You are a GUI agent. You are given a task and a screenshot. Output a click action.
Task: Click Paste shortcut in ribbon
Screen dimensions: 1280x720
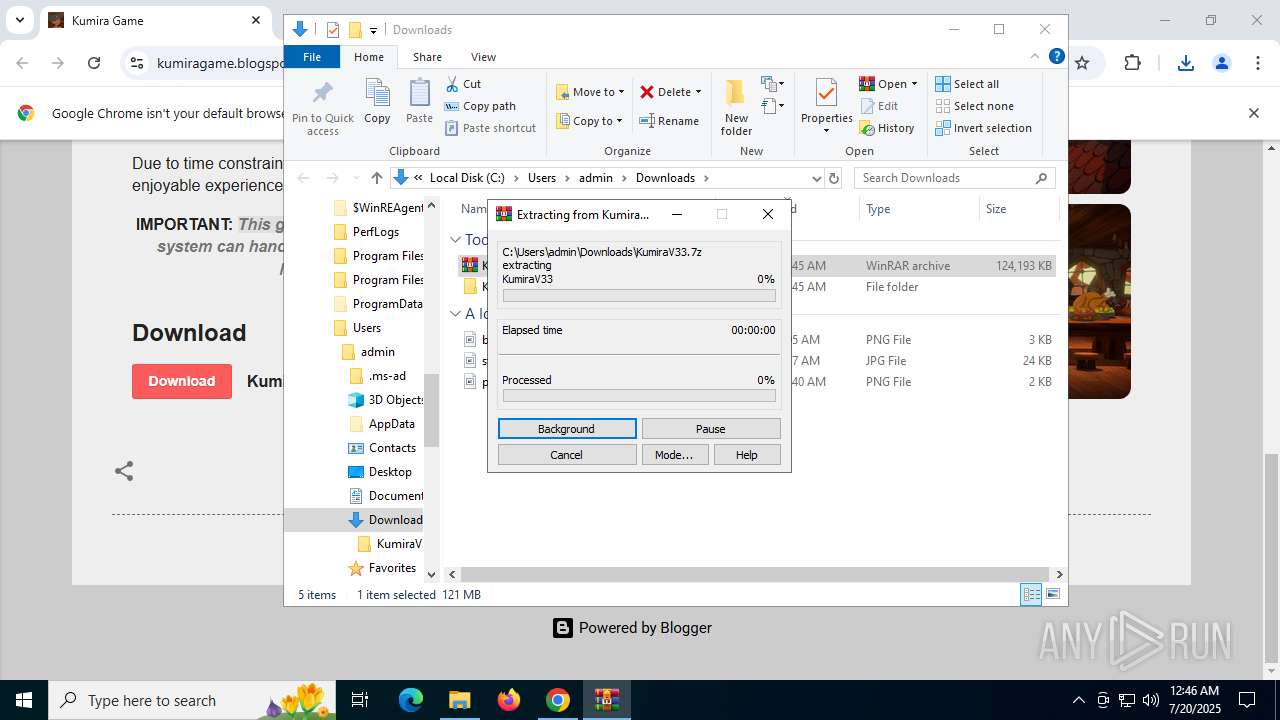click(490, 128)
